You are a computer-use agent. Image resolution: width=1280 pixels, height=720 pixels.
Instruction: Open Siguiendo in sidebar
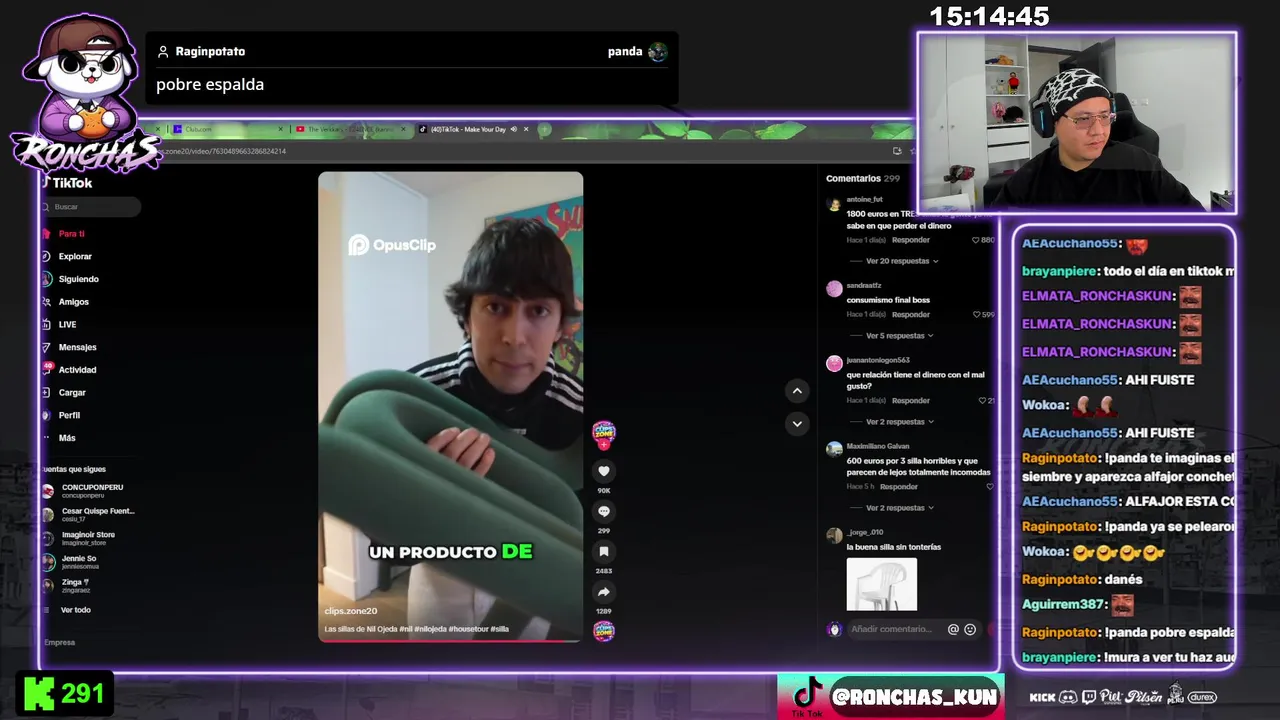click(x=78, y=279)
